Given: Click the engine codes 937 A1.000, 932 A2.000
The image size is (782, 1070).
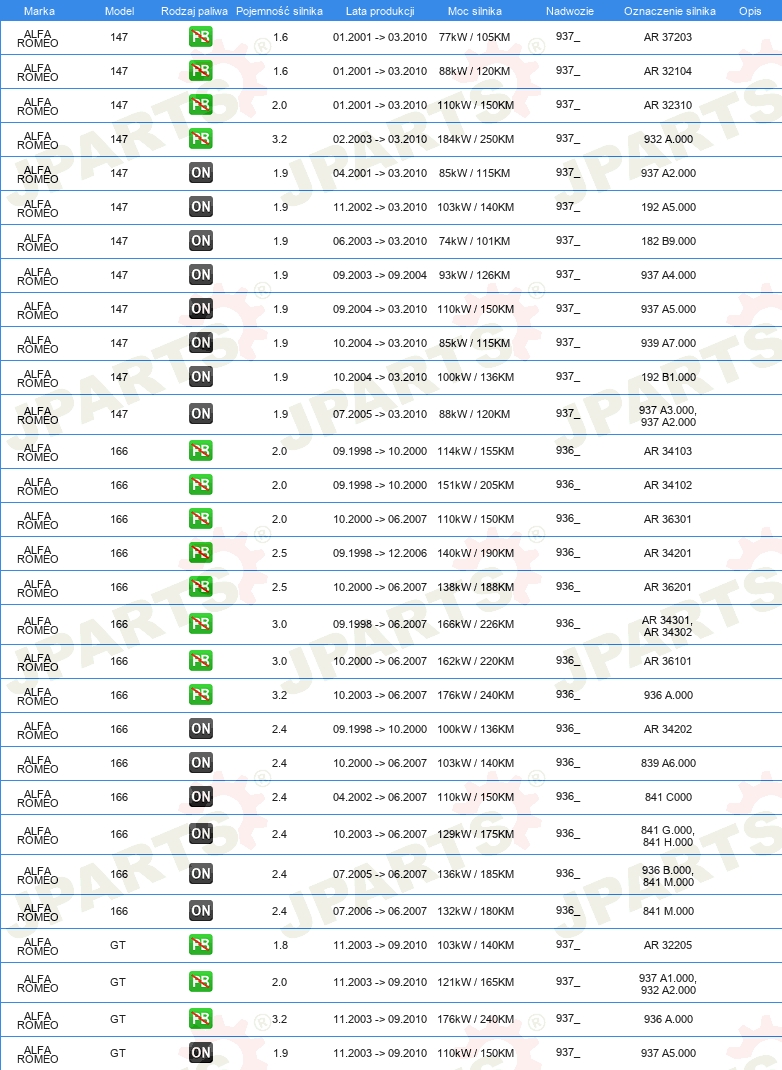Looking at the screenshot, I should click(668, 984).
